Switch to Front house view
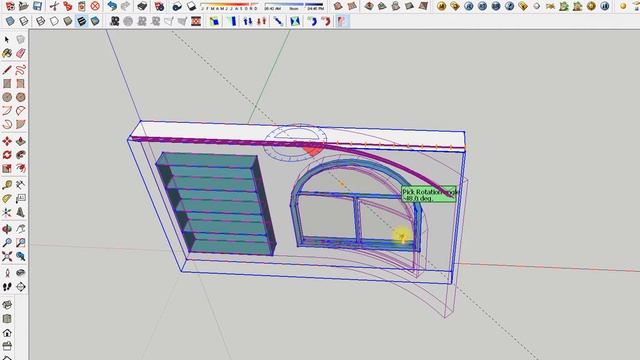640x360 pixels. point(7,333)
